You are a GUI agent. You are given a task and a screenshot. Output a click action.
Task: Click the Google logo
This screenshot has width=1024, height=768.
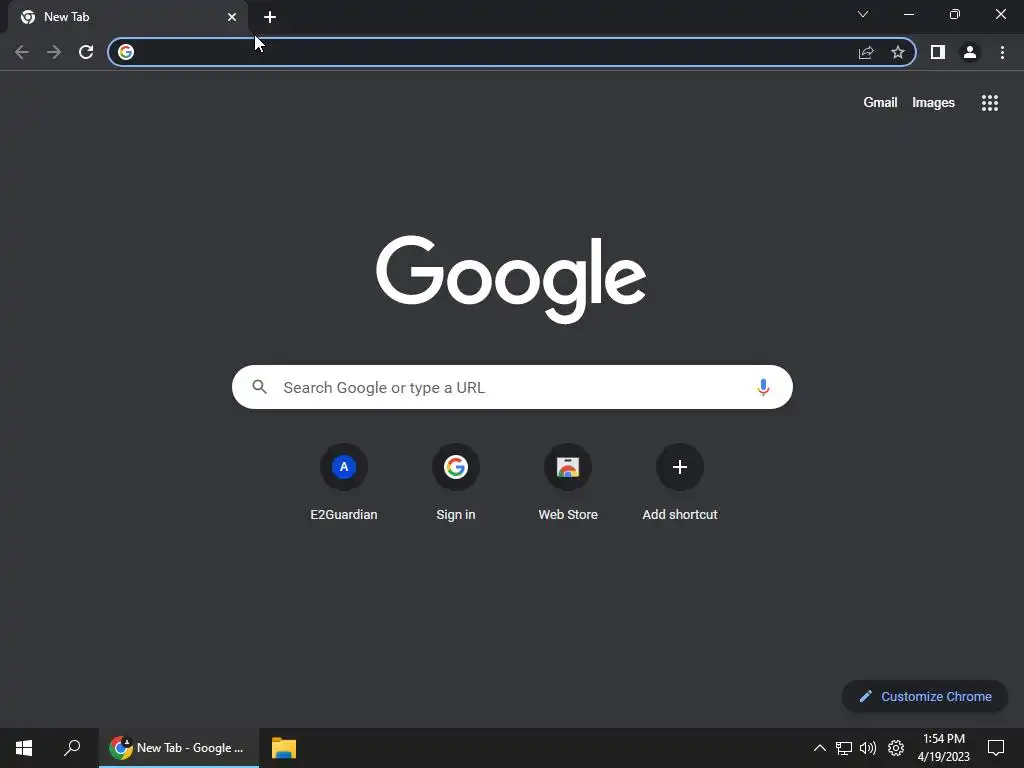click(x=511, y=279)
